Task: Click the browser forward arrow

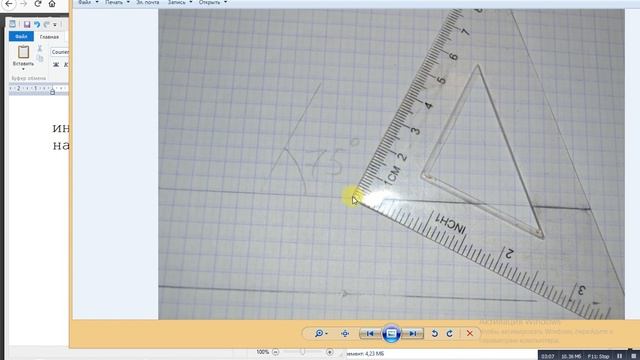Action: coord(23,4)
